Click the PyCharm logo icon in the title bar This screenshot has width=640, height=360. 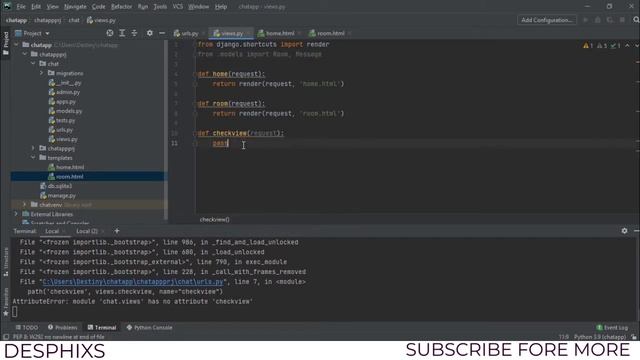(7, 6)
